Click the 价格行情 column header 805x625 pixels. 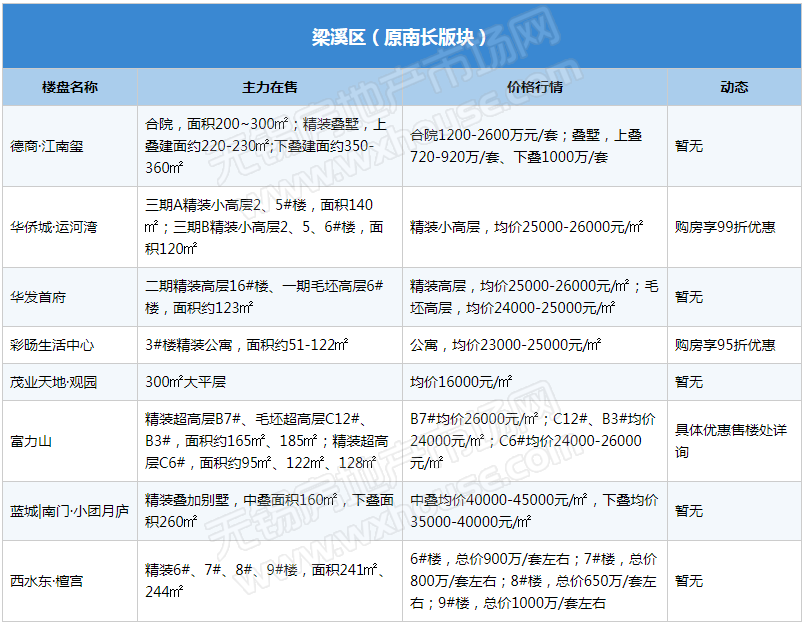tap(535, 87)
